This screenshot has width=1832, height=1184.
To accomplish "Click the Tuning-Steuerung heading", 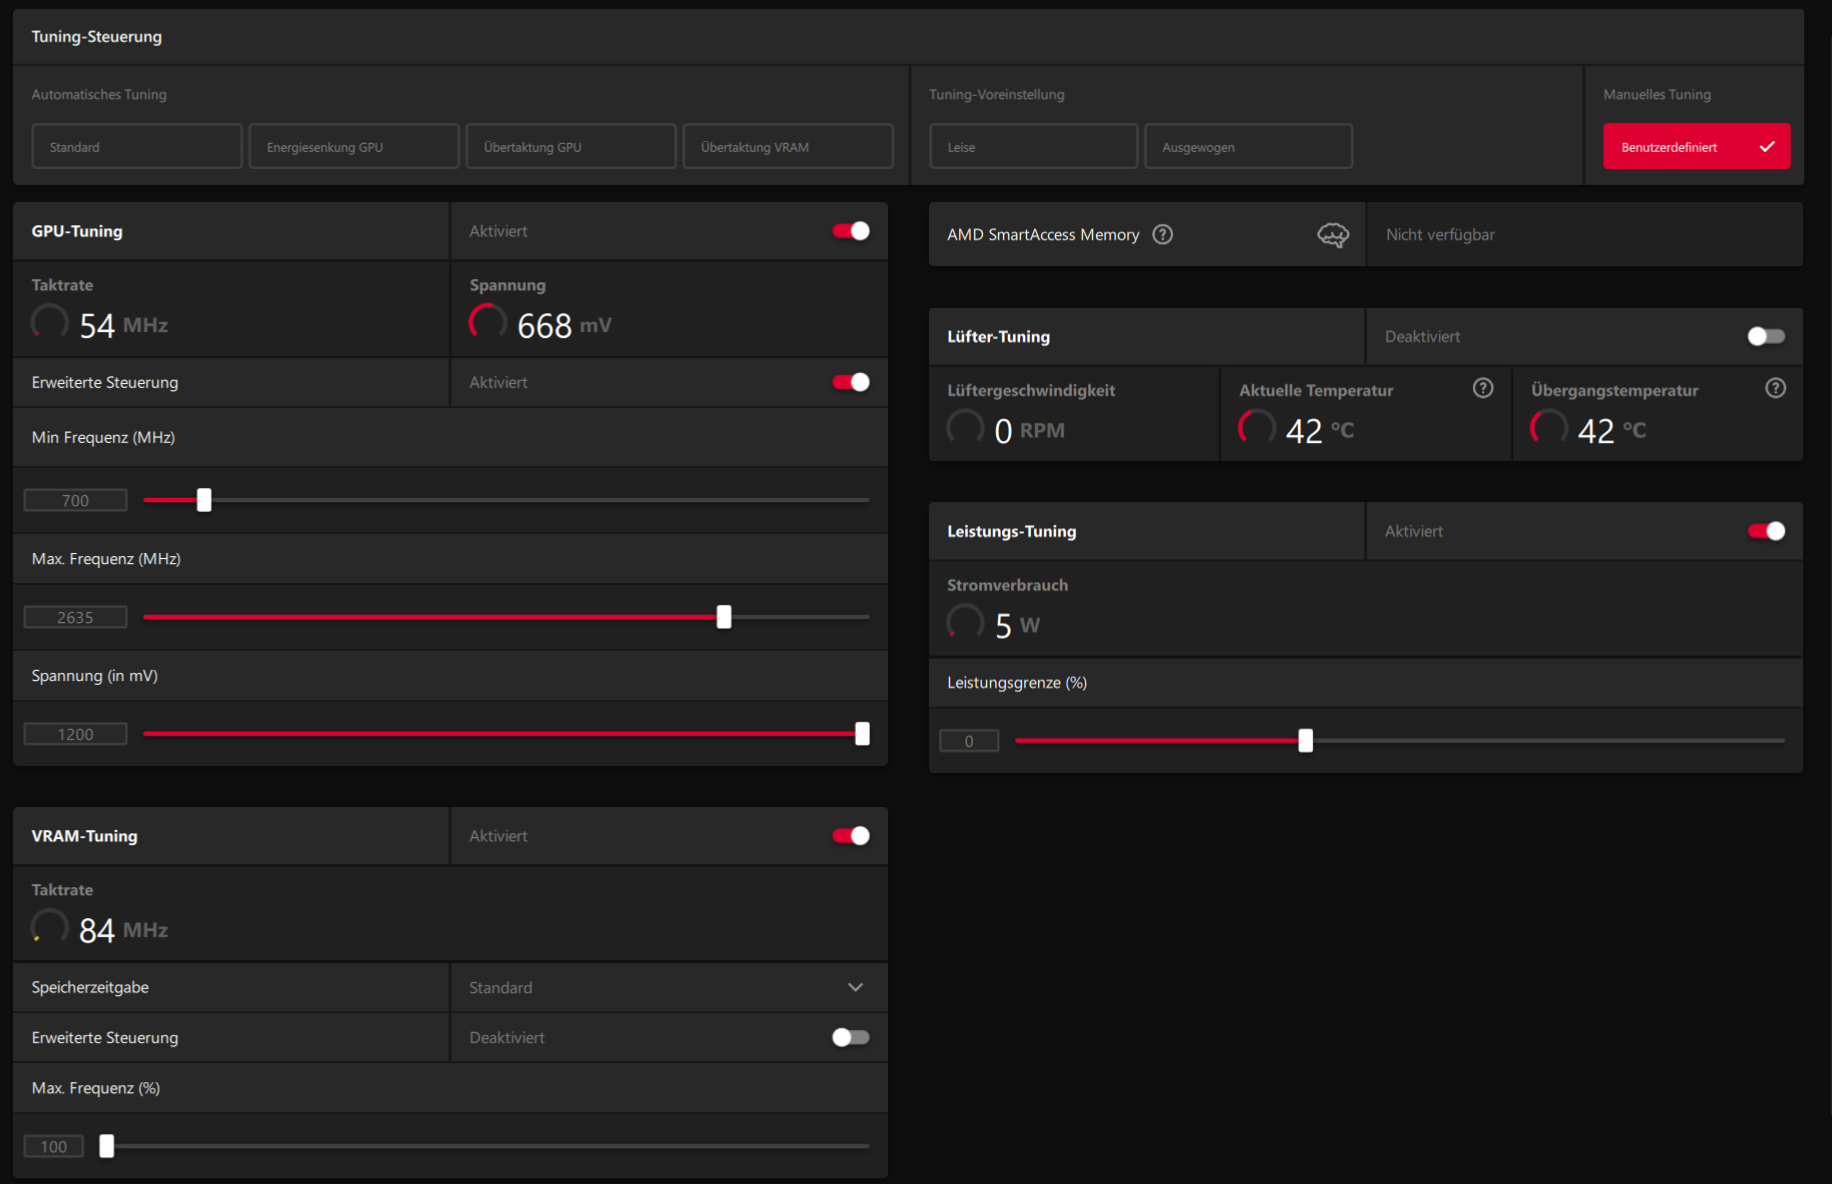I will pos(96,36).
